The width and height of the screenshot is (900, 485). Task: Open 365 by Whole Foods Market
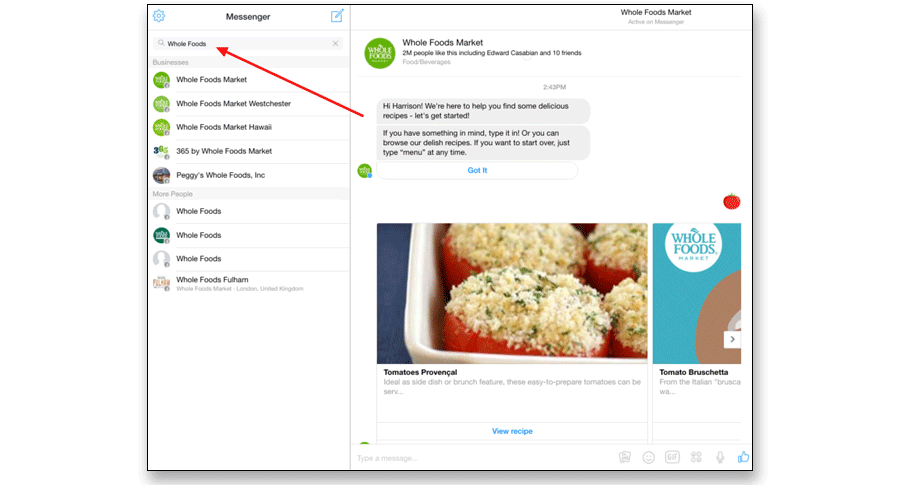251,152
